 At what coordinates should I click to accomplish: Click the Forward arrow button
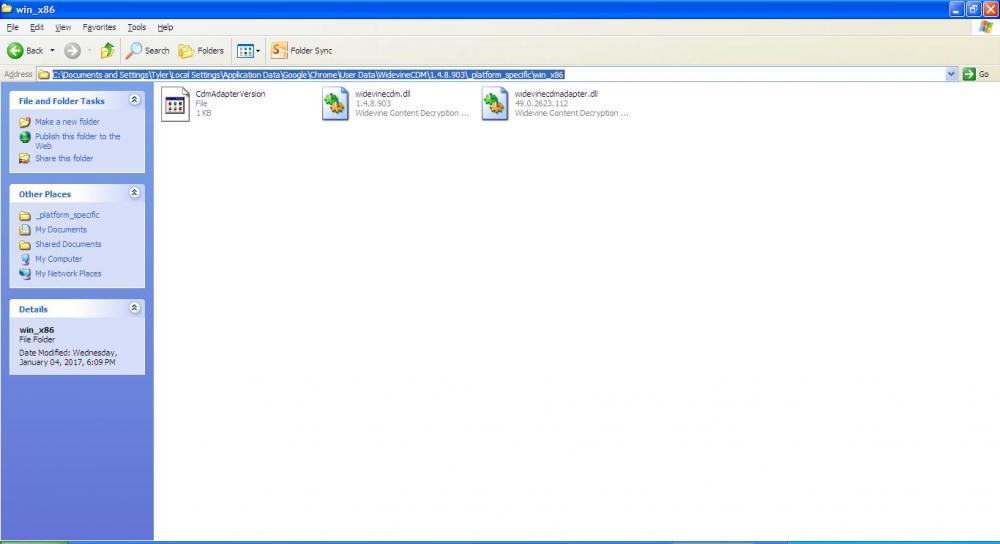click(x=72, y=50)
